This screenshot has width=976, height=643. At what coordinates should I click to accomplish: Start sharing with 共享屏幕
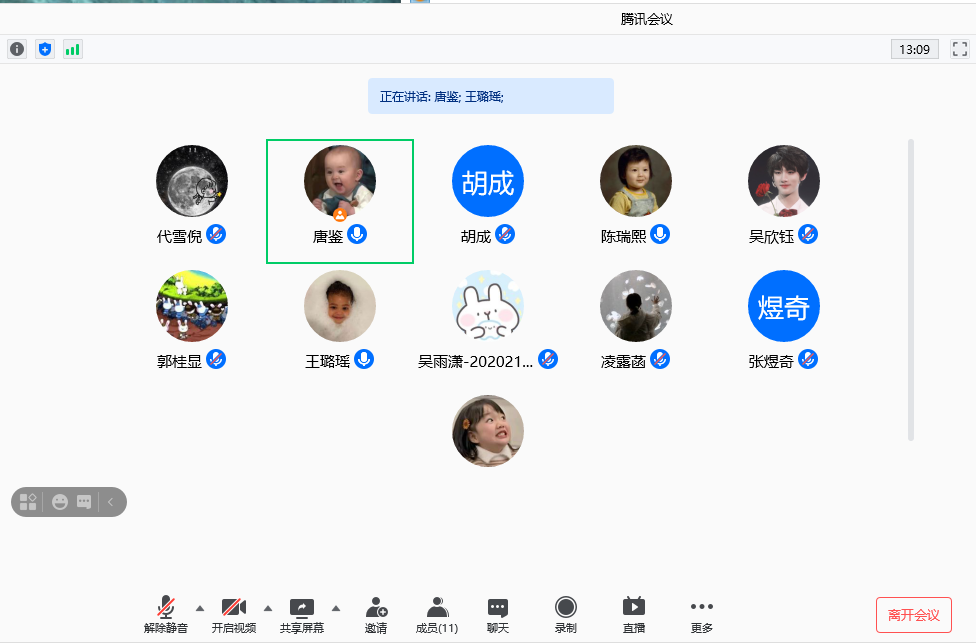tap(302, 614)
